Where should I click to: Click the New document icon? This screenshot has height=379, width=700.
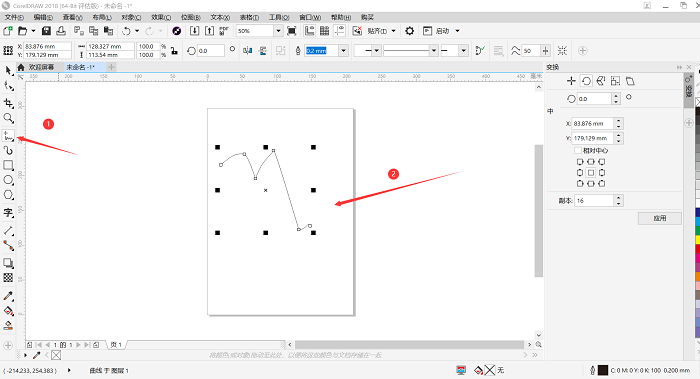tap(8, 31)
